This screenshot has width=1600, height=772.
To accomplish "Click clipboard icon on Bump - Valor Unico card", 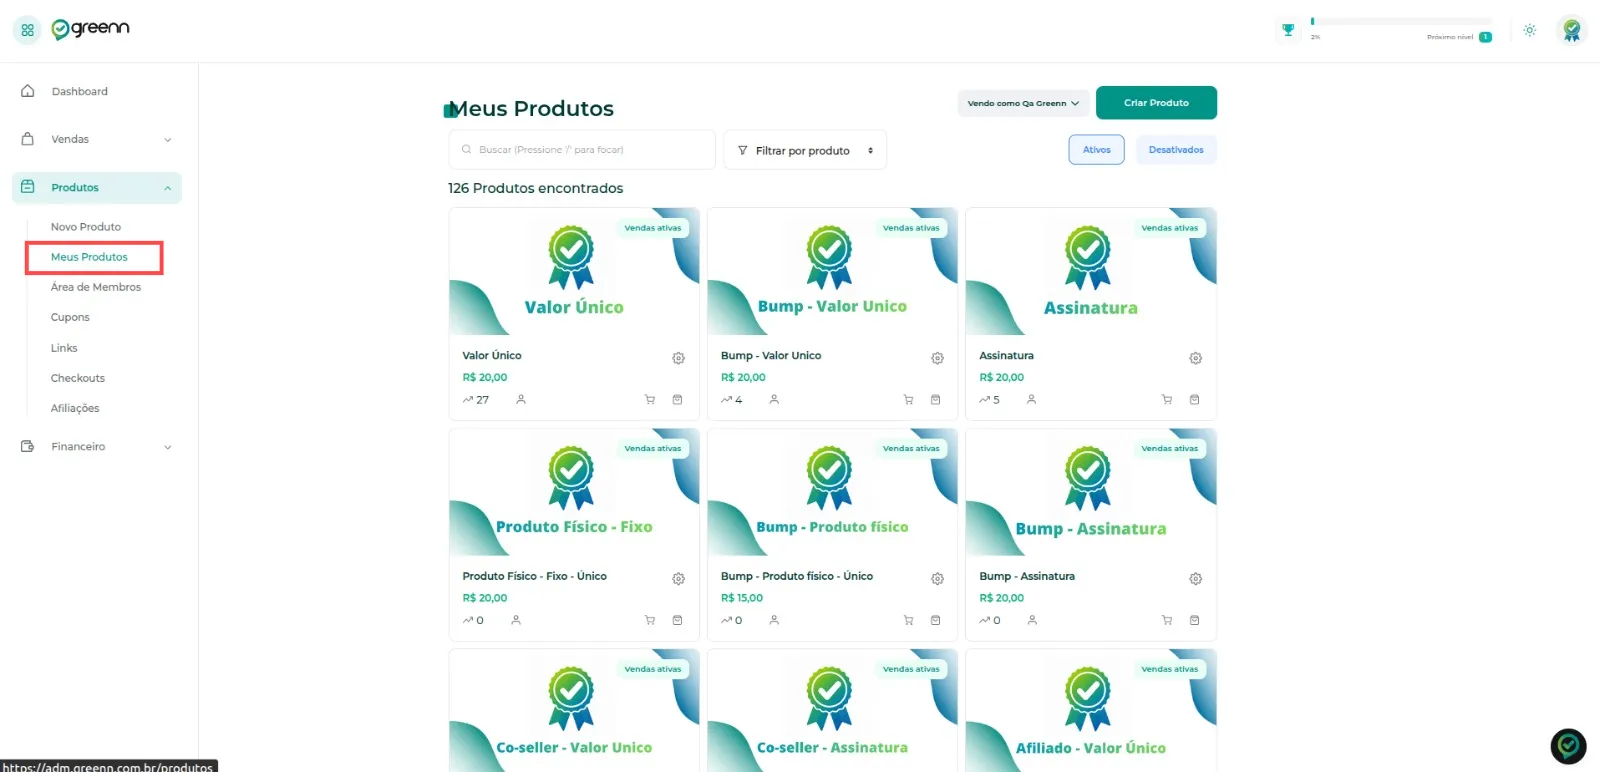I will [x=936, y=400].
